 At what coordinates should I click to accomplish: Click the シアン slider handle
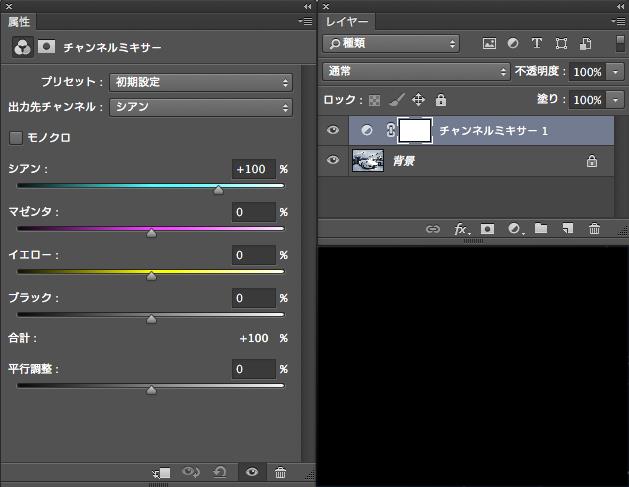click(218, 190)
